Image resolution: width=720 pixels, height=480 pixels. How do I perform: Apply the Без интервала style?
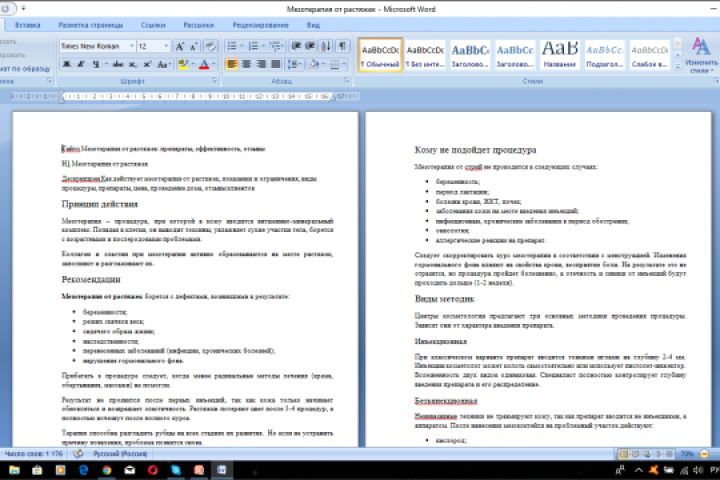(425, 55)
